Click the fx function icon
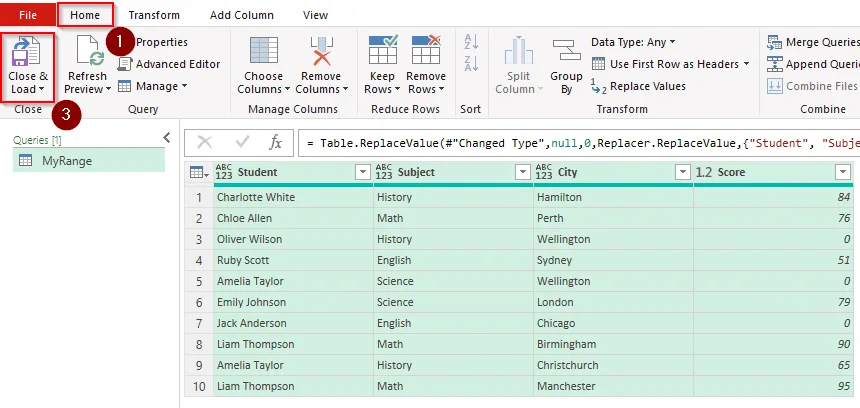 (275, 143)
